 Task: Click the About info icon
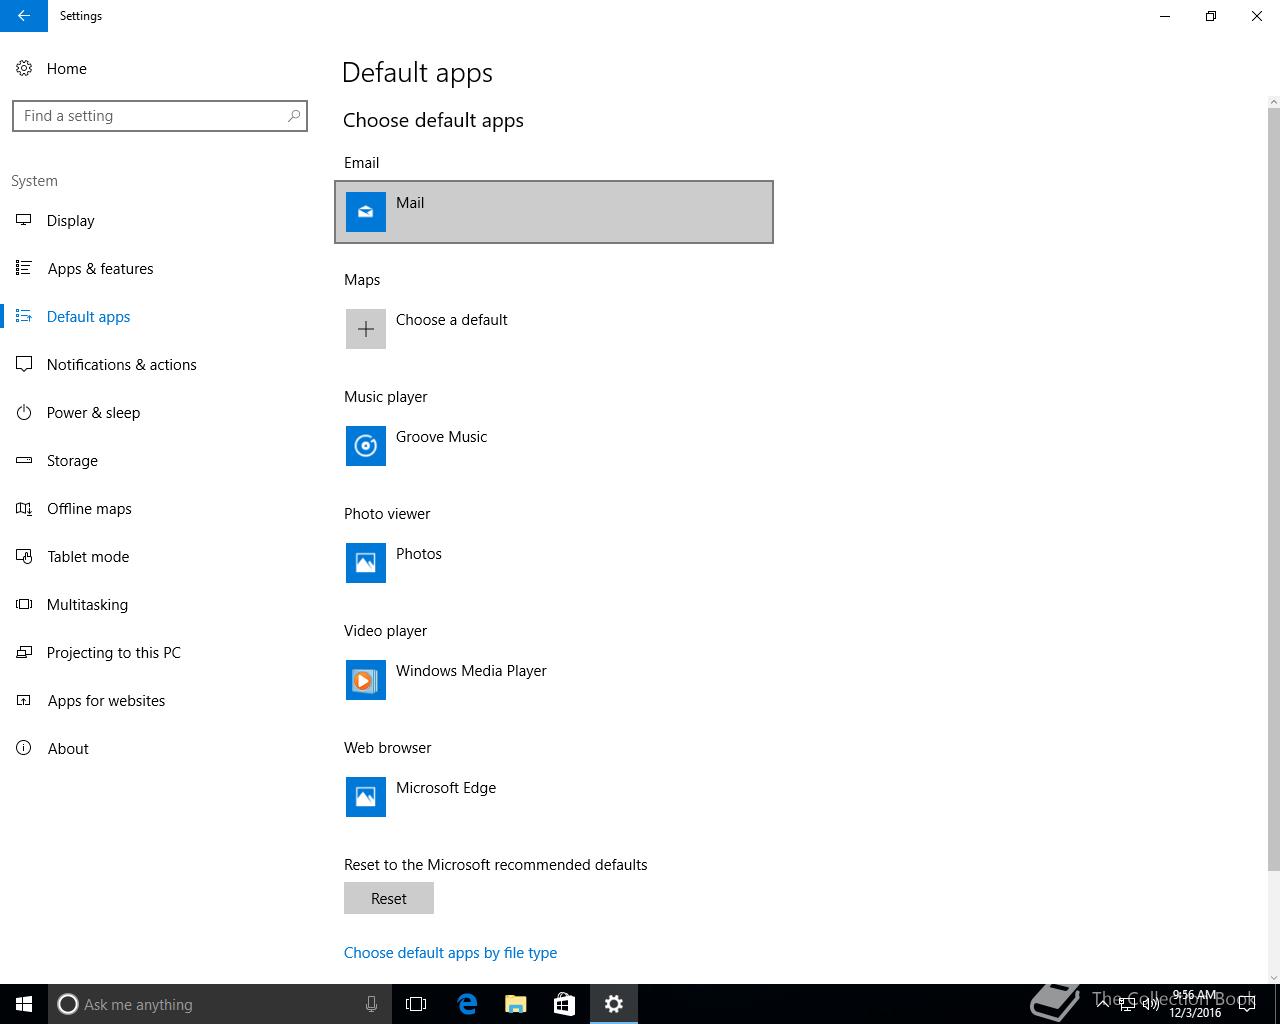(x=24, y=748)
